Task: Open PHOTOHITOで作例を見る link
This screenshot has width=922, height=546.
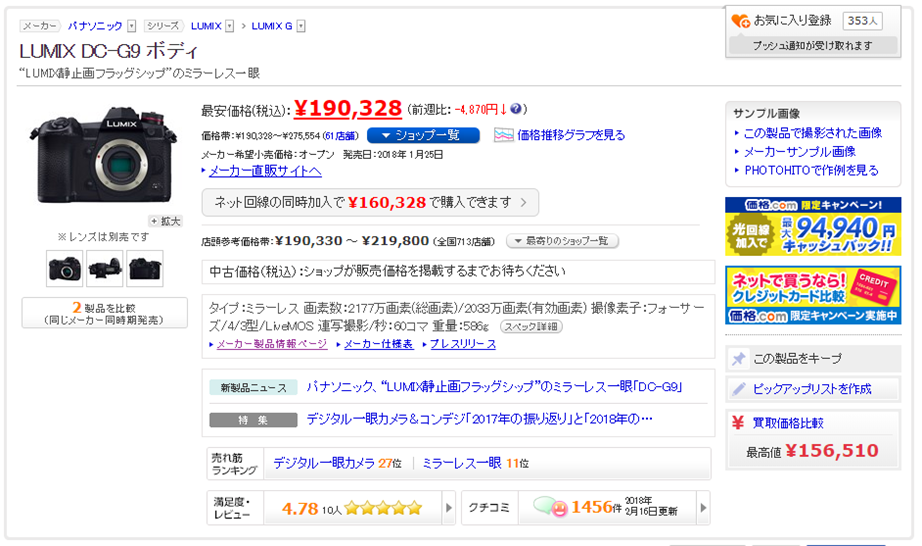Action: [x=811, y=170]
